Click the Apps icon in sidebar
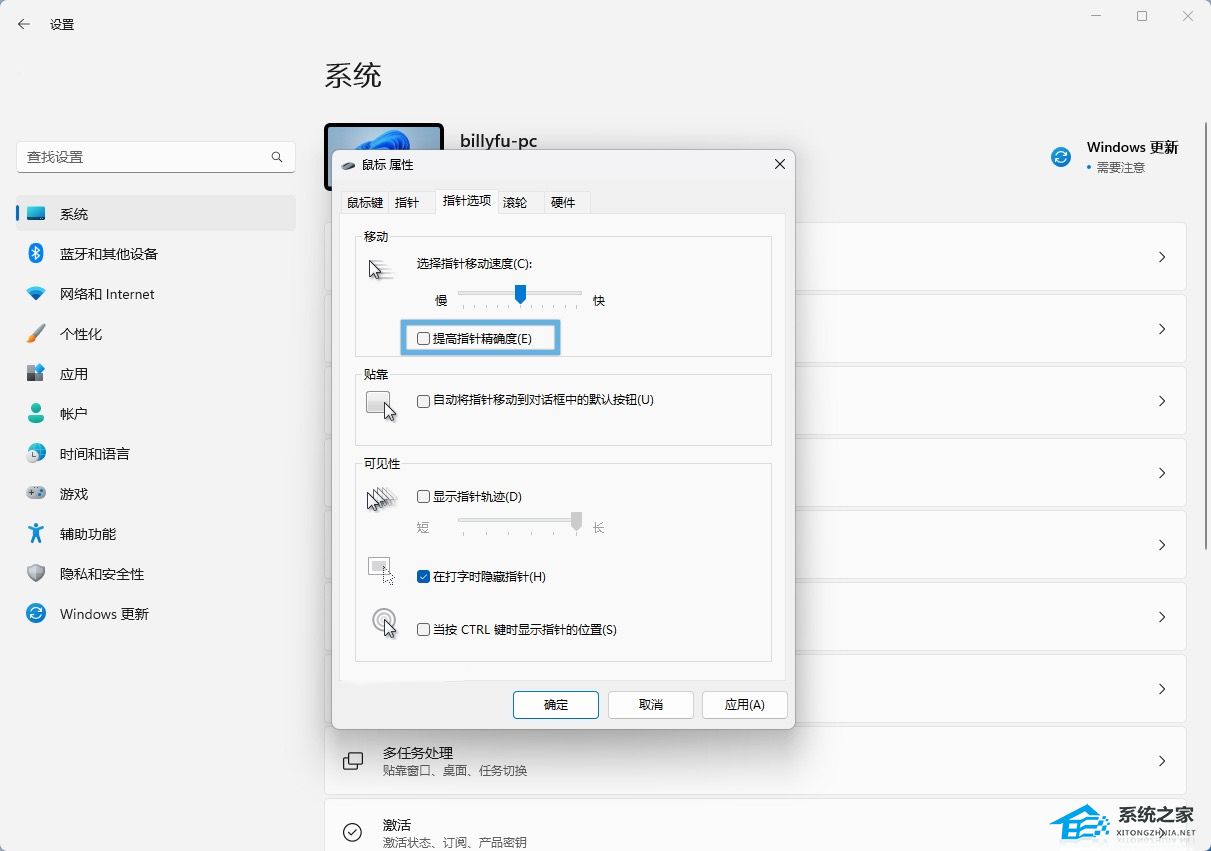 pos(36,374)
